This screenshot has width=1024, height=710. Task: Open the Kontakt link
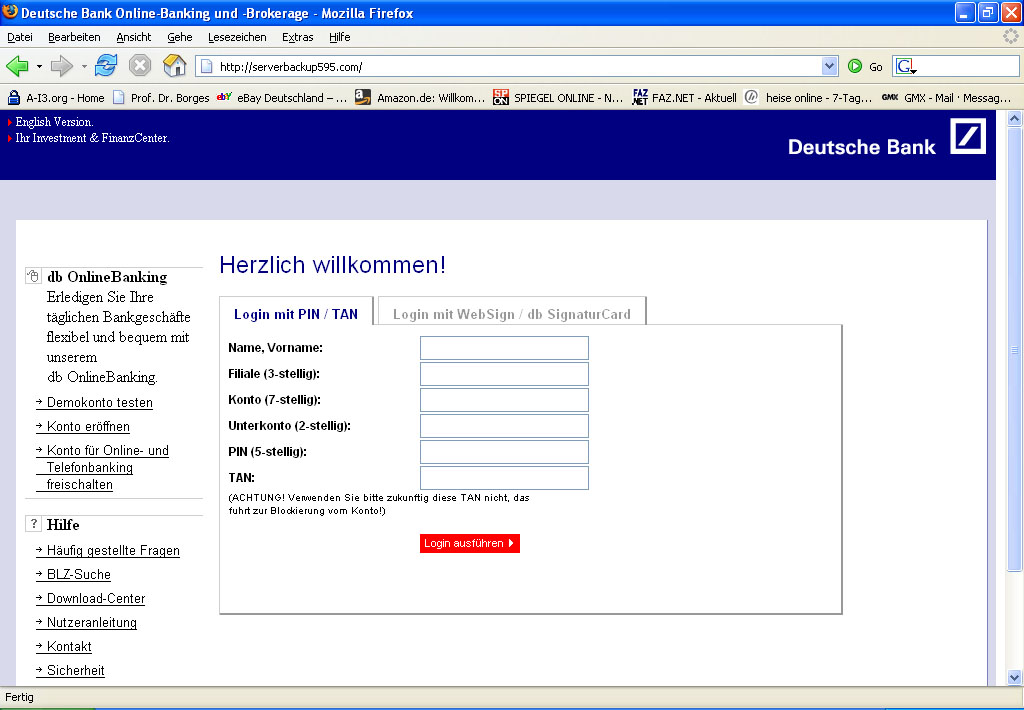[69, 646]
